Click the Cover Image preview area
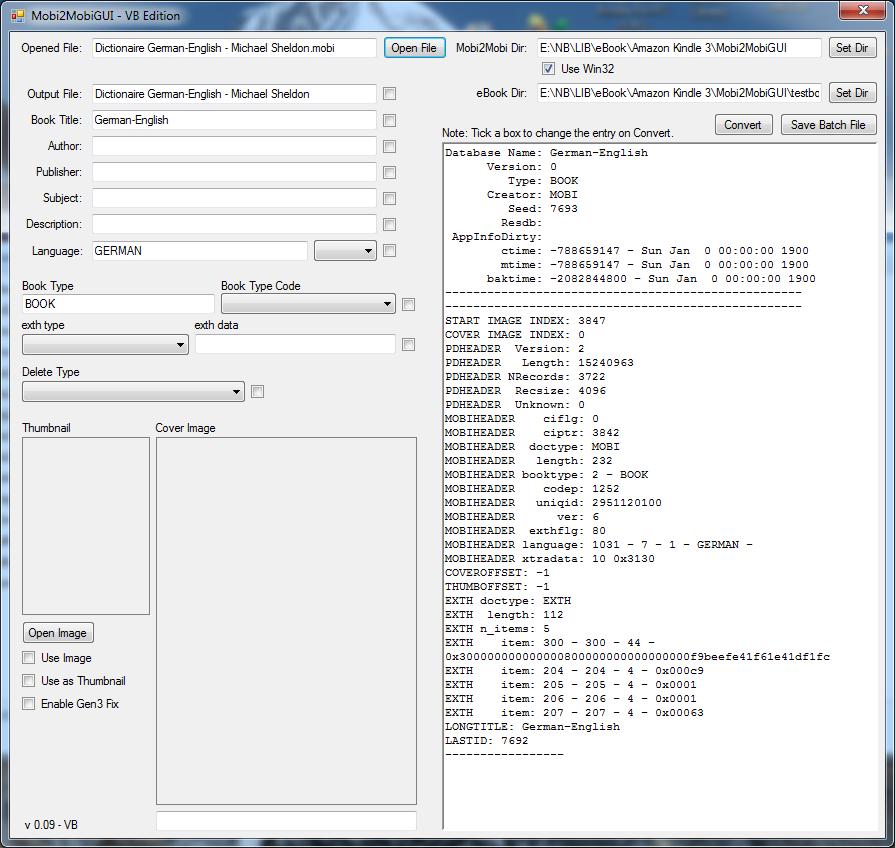 [x=286, y=620]
